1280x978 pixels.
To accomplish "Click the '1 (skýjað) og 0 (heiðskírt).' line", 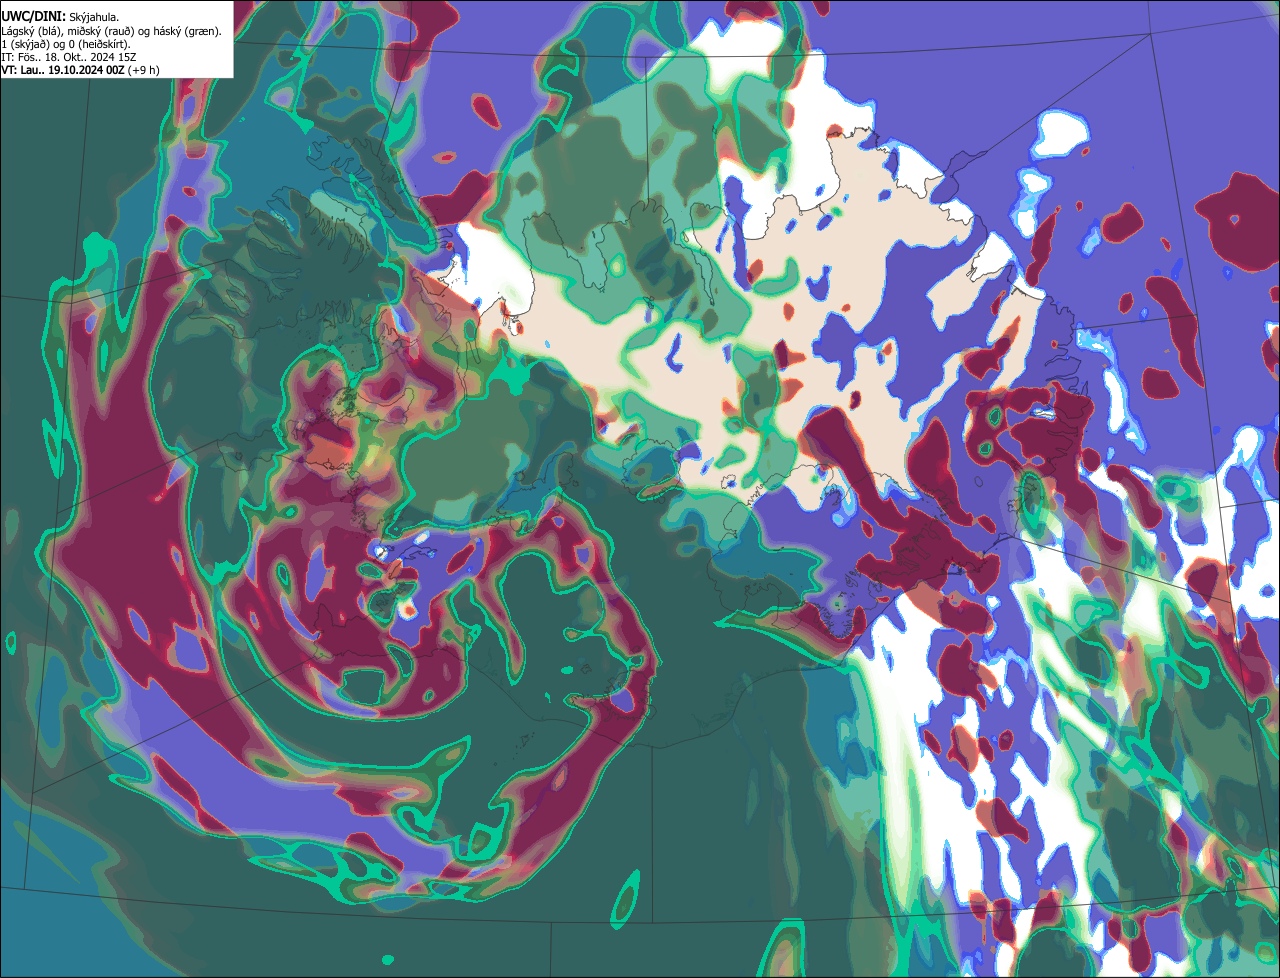I will click(66, 43).
